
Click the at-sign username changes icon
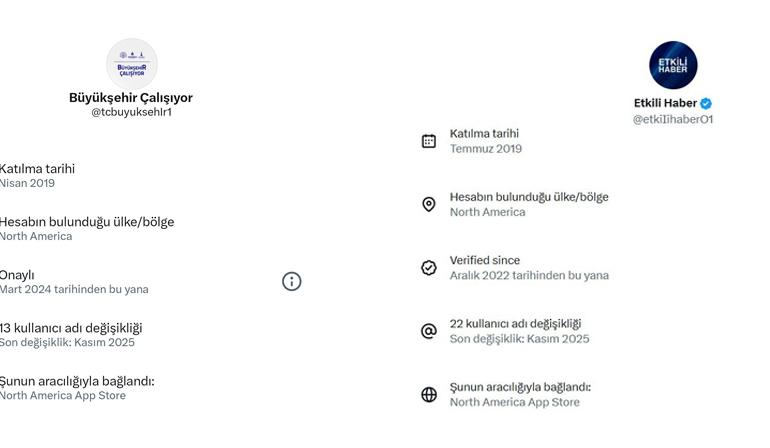(429, 331)
